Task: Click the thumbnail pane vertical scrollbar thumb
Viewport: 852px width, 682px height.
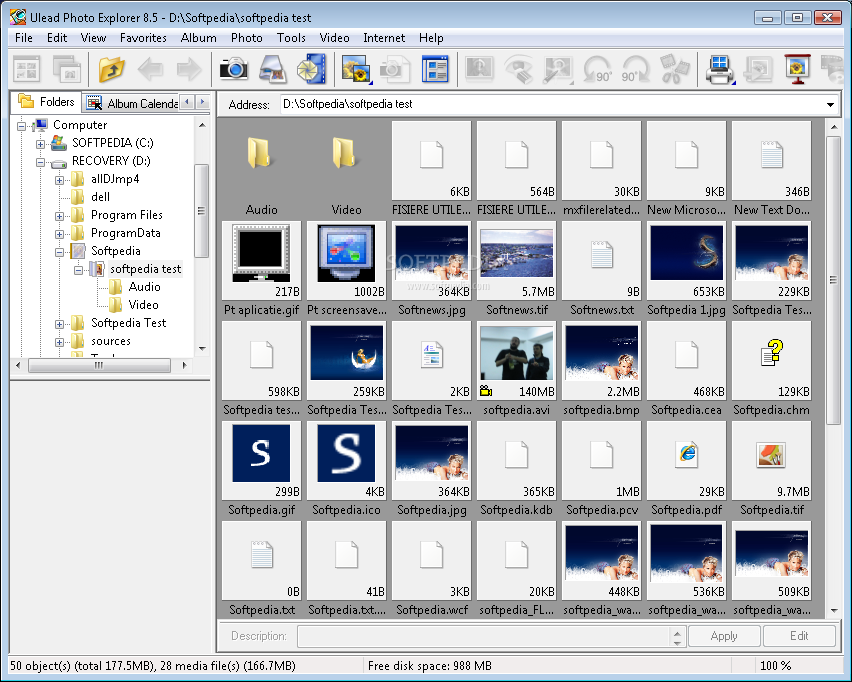Action: click(833, 280)
